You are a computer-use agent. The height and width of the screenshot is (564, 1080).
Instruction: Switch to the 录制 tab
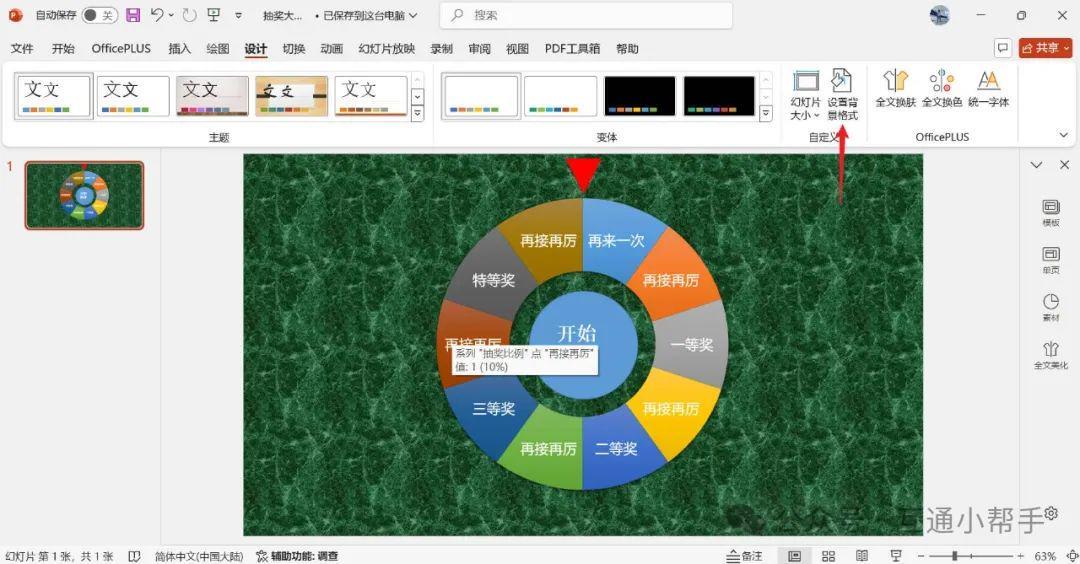point(442,48)
